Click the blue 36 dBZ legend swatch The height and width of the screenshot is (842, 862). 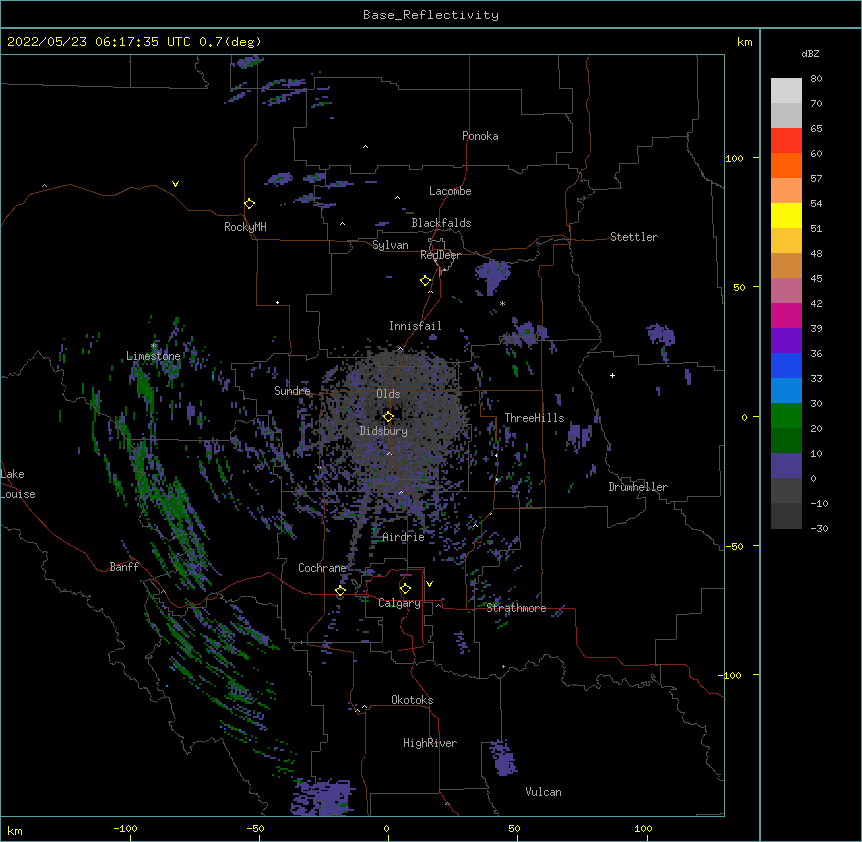786,365
